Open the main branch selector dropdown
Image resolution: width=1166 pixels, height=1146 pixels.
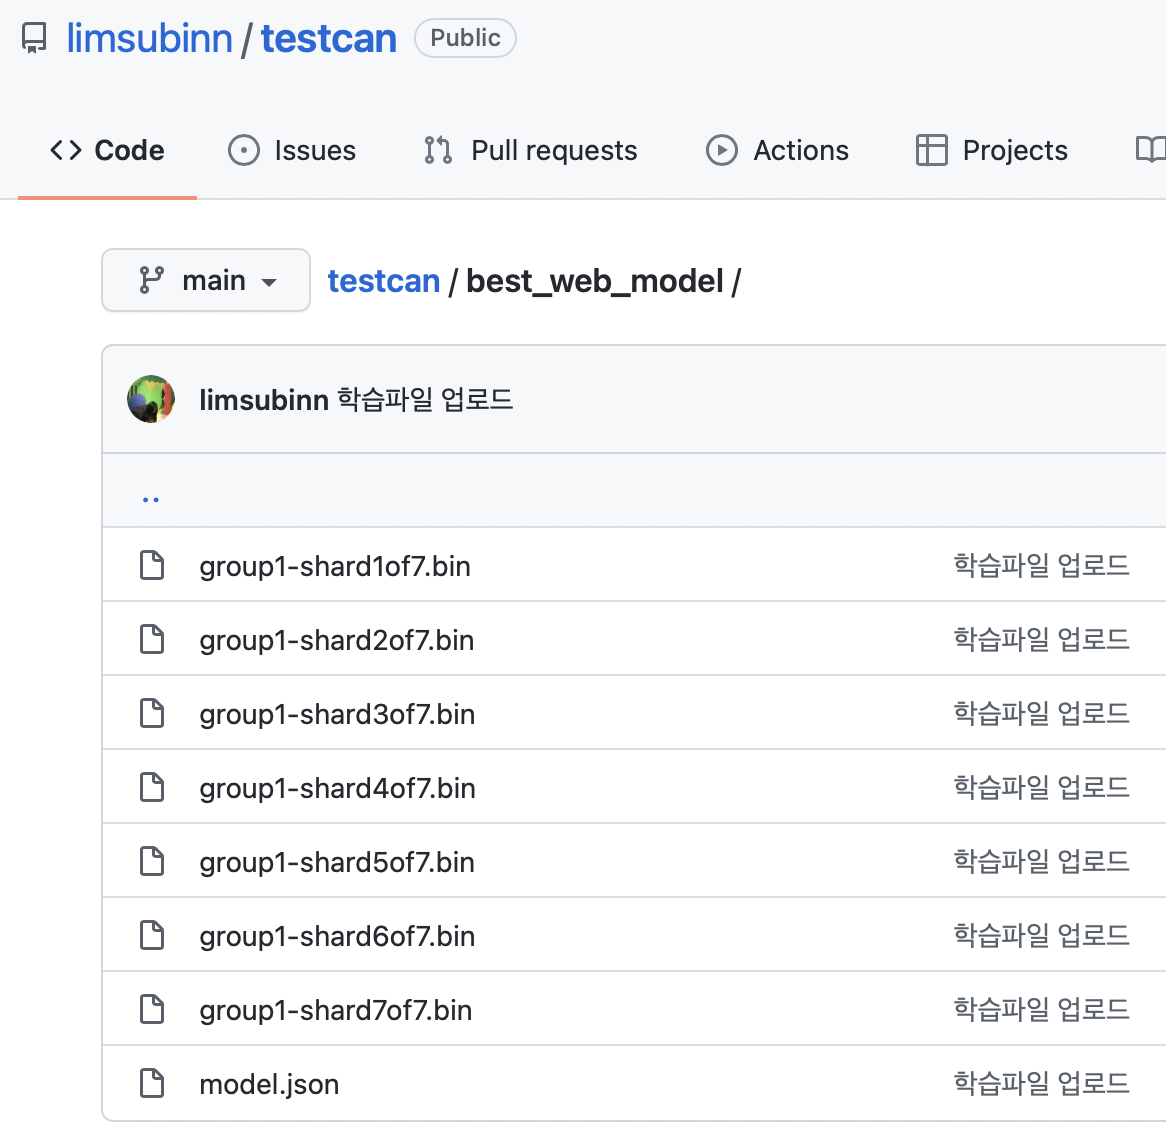click(206, 280)
